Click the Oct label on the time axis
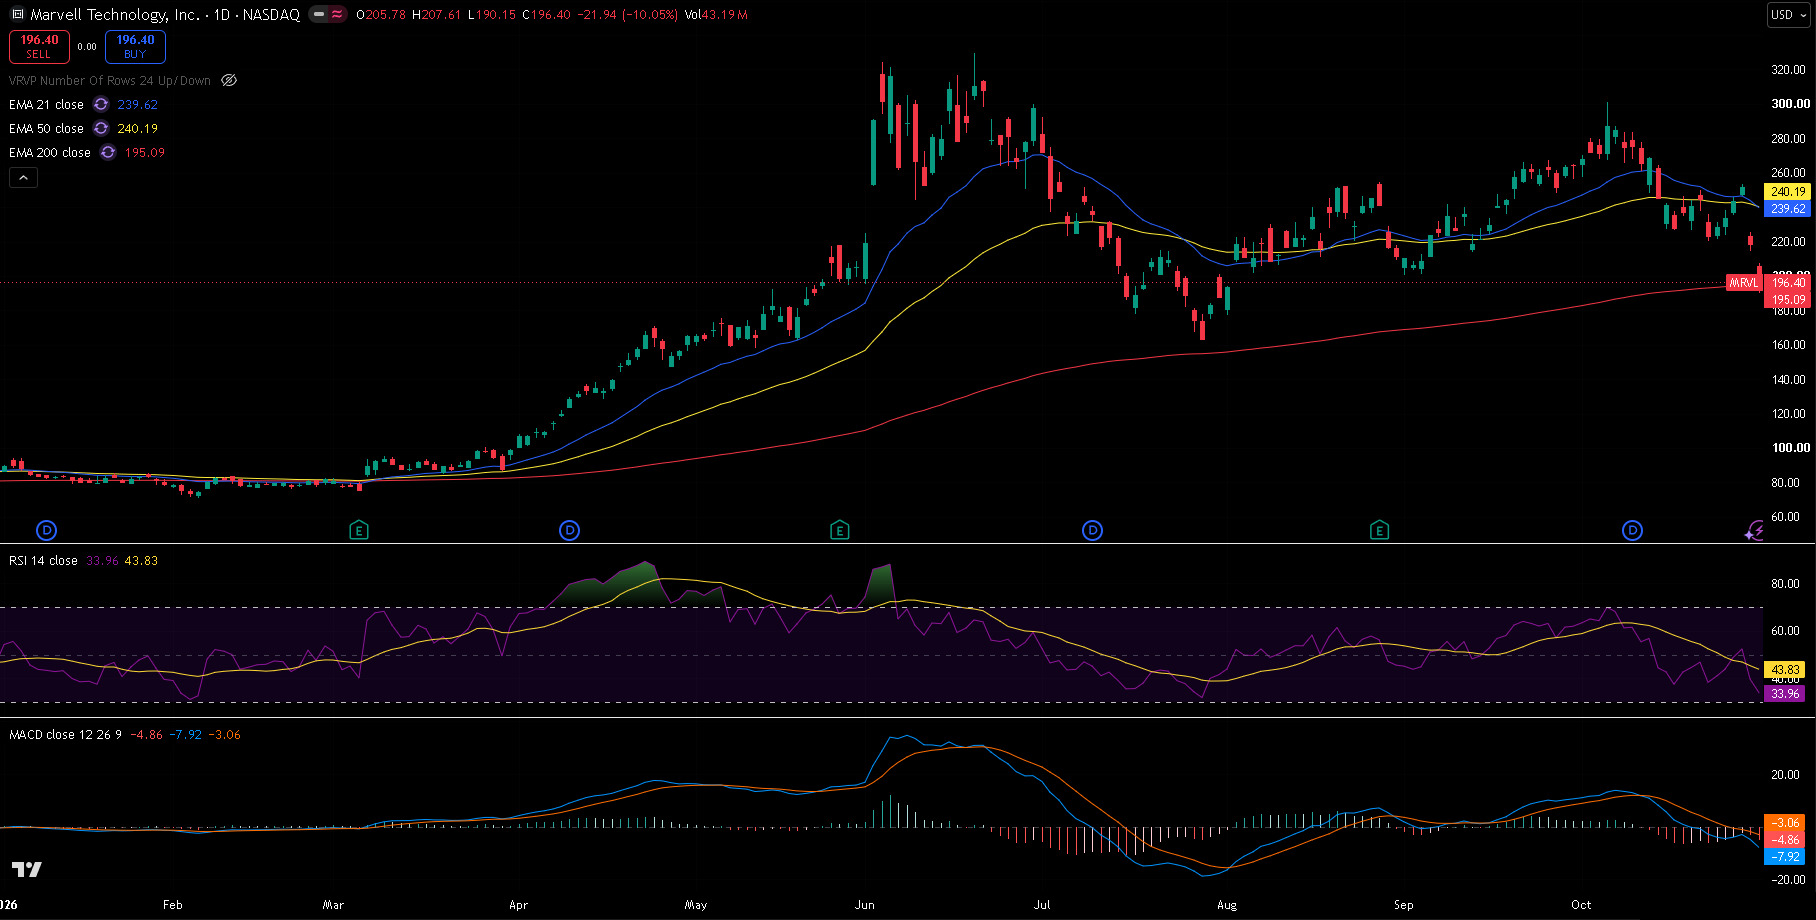 [1581, 905]
